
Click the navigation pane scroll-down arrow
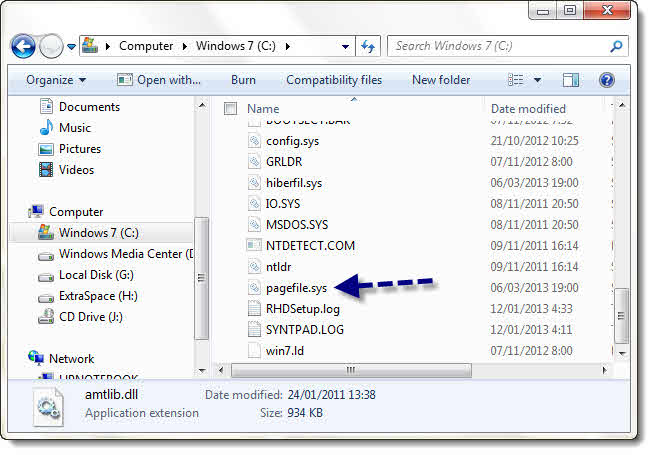coord(202,370)
